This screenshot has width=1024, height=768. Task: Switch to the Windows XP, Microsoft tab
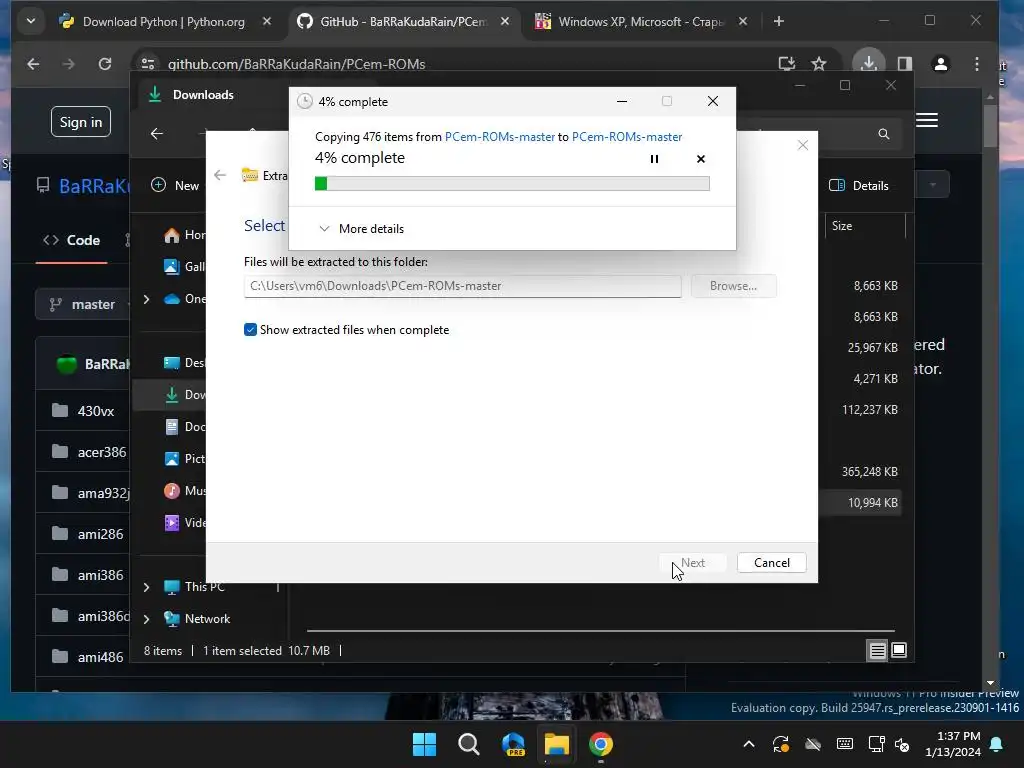641,22
